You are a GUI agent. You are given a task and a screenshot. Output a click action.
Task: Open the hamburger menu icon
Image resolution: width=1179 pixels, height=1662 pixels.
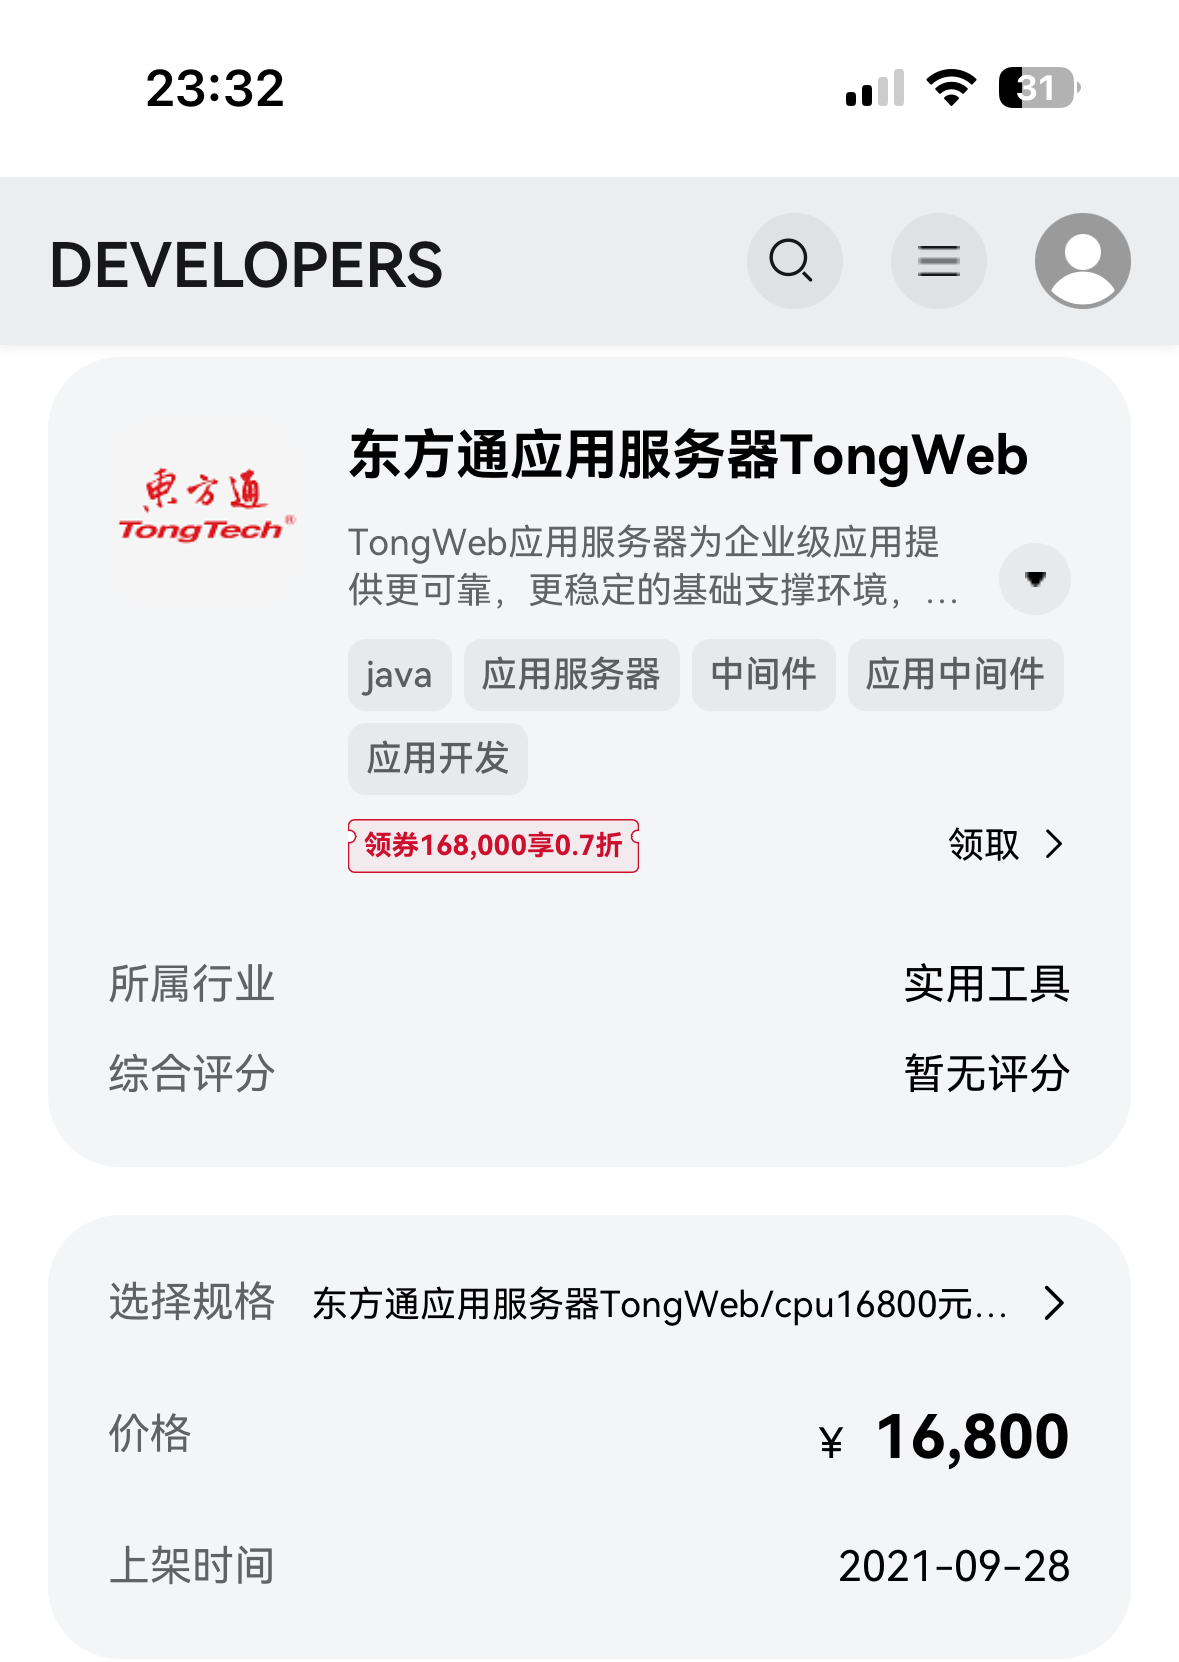tap(938, 261)
